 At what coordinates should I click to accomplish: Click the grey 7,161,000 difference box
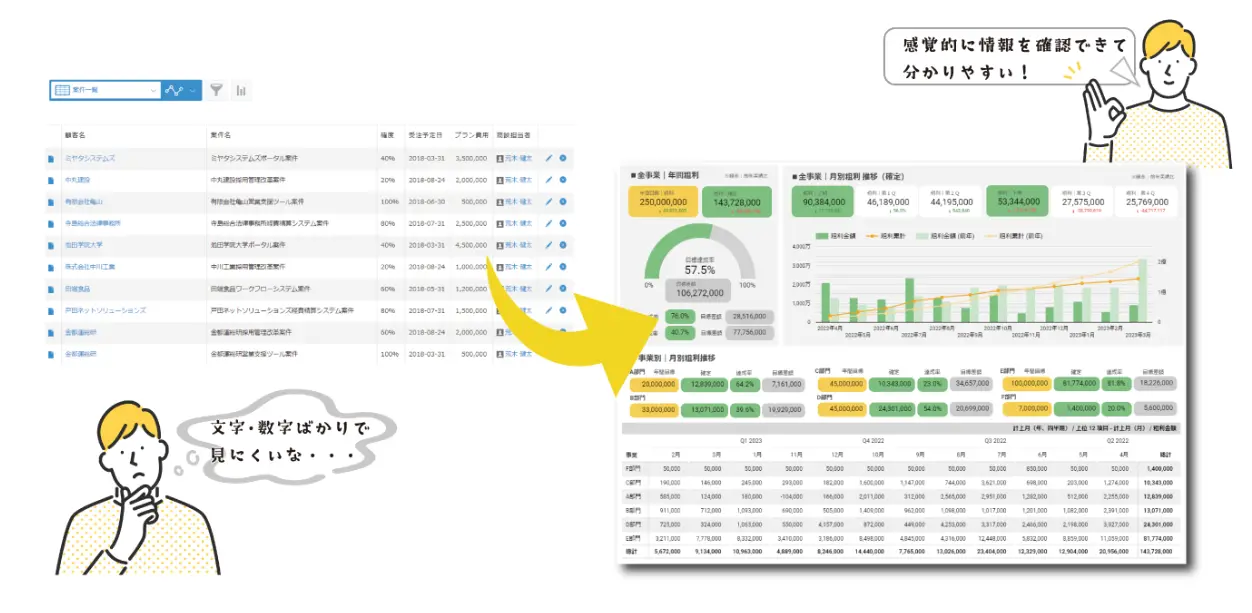click(x=783, y=383)
